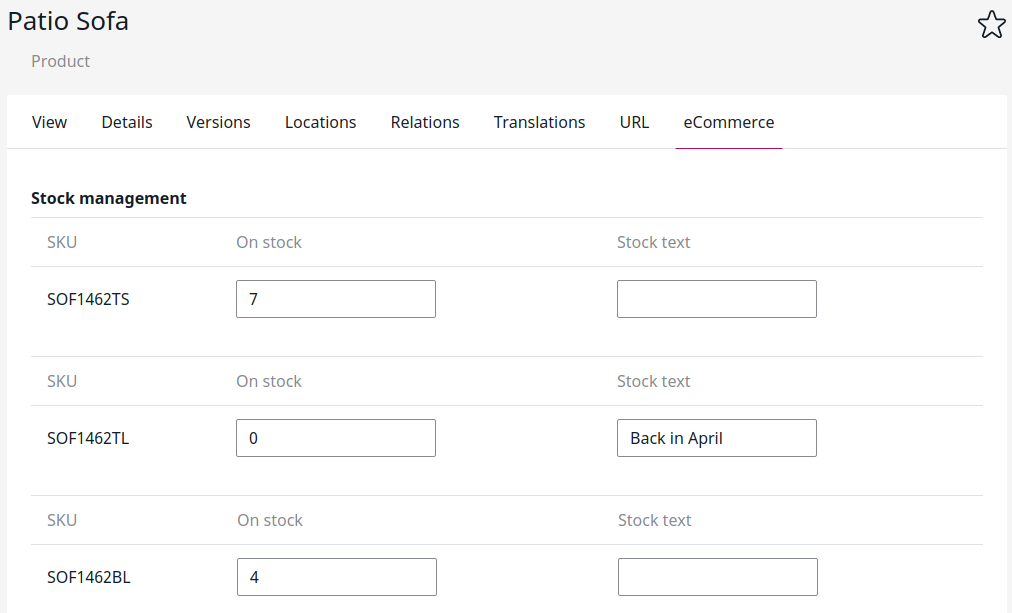
Task: Click the Stock management section heading
Action: click(x=109, y=198)
